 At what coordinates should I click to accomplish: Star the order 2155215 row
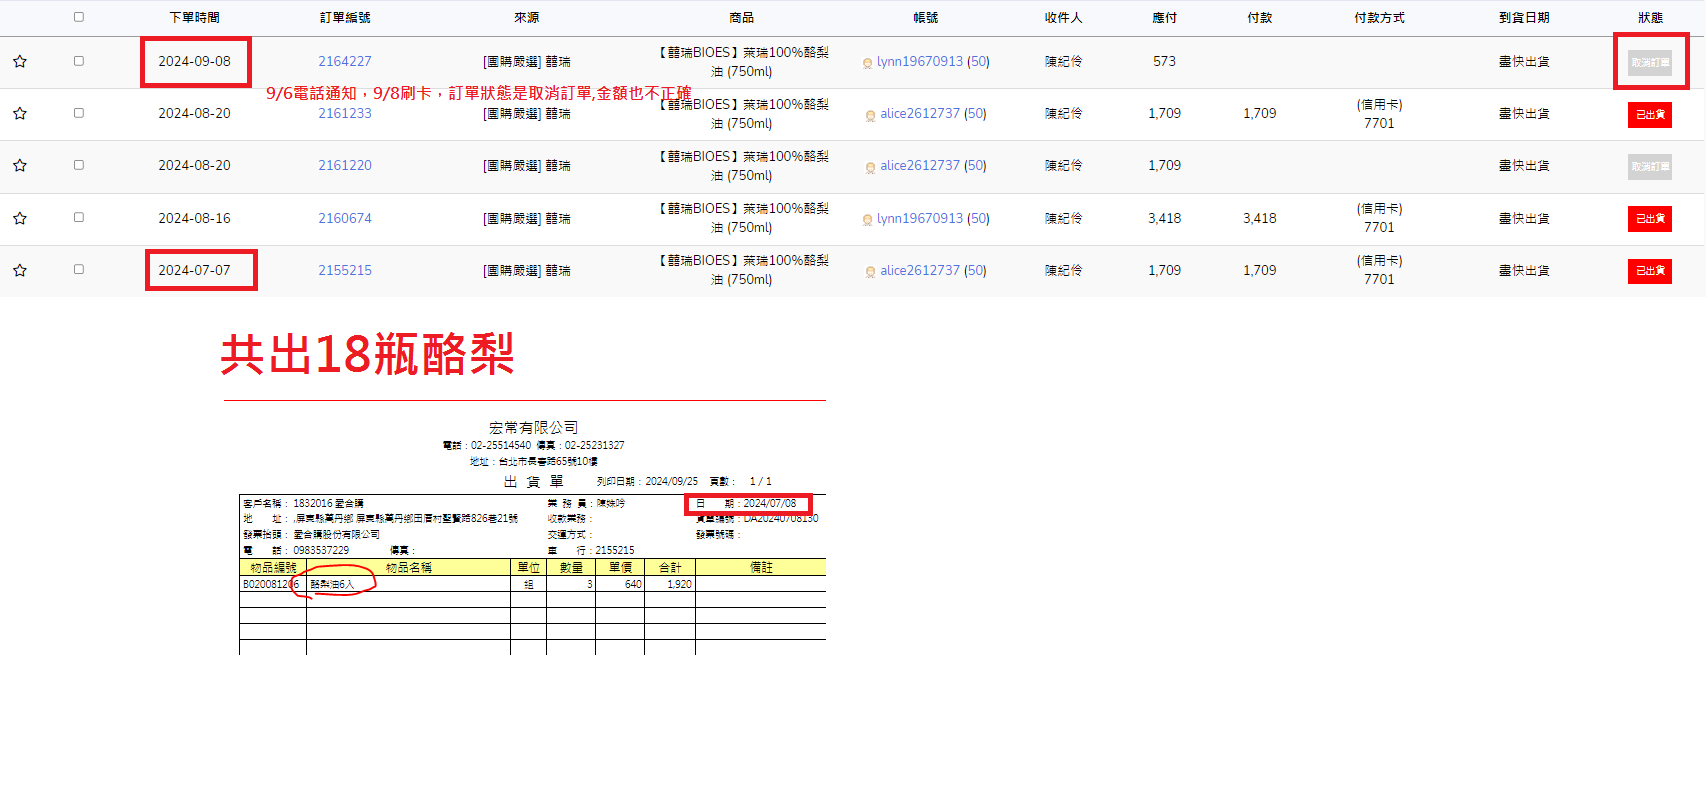(x=20, y=270)
